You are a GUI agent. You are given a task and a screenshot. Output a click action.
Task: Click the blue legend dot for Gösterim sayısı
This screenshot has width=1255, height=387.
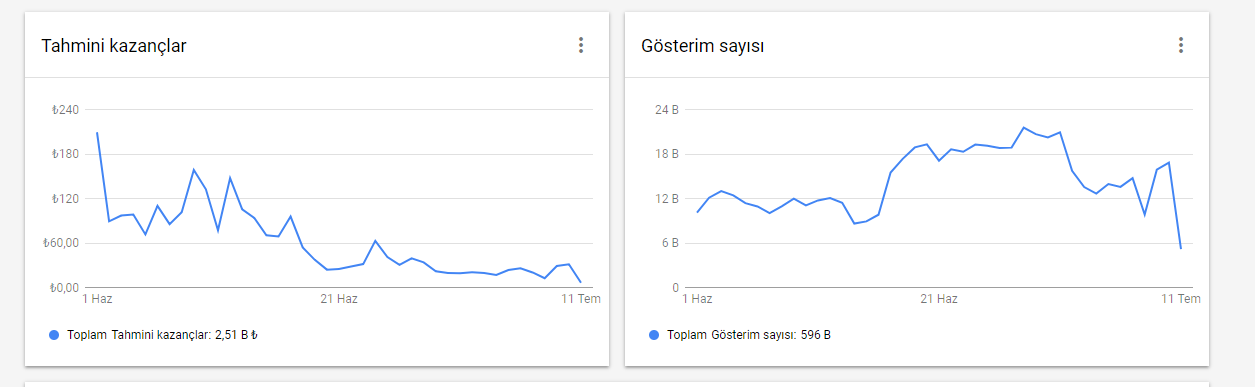point(654,335)
